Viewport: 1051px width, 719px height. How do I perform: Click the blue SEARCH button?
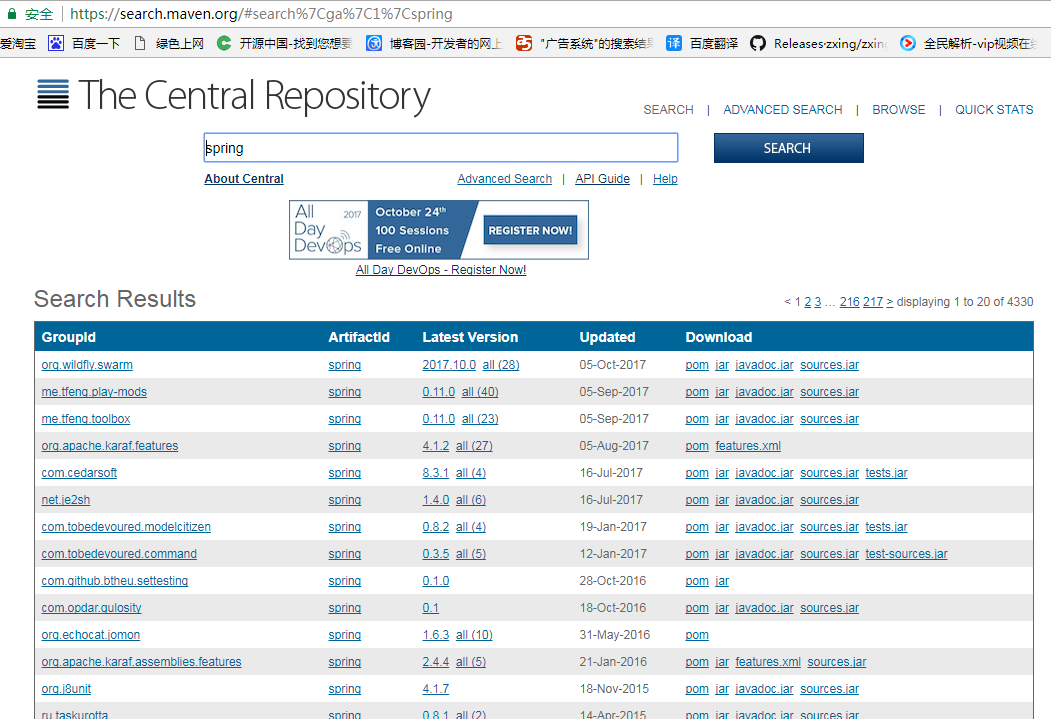coord(788,148)
